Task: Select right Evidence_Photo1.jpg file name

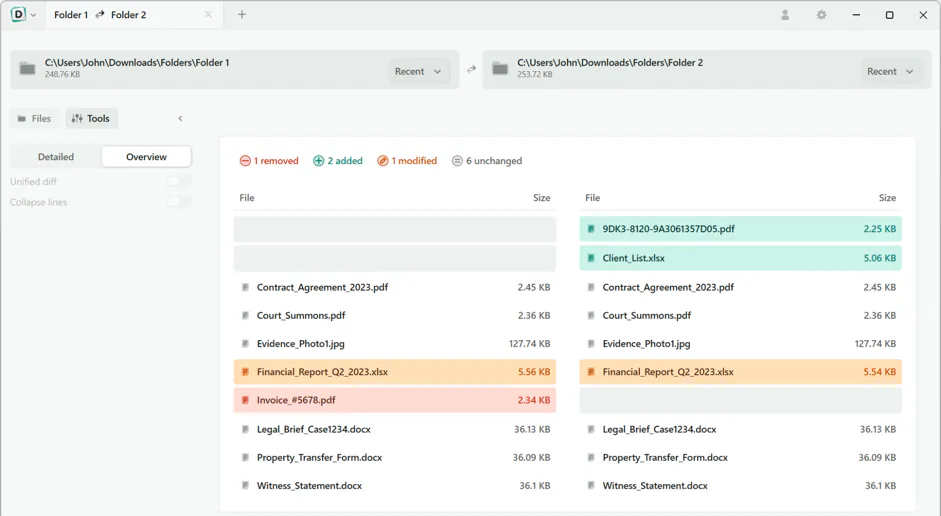Action: pyautogui.click(x=646, y=344)
